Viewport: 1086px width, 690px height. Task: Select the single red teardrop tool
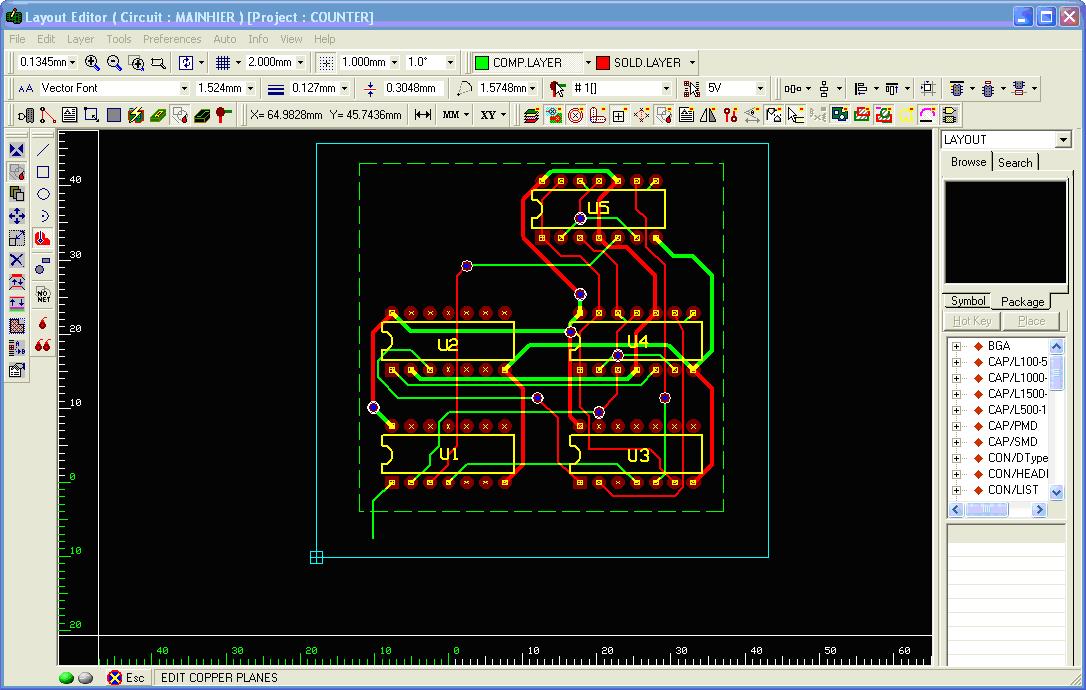coord(43,323)
